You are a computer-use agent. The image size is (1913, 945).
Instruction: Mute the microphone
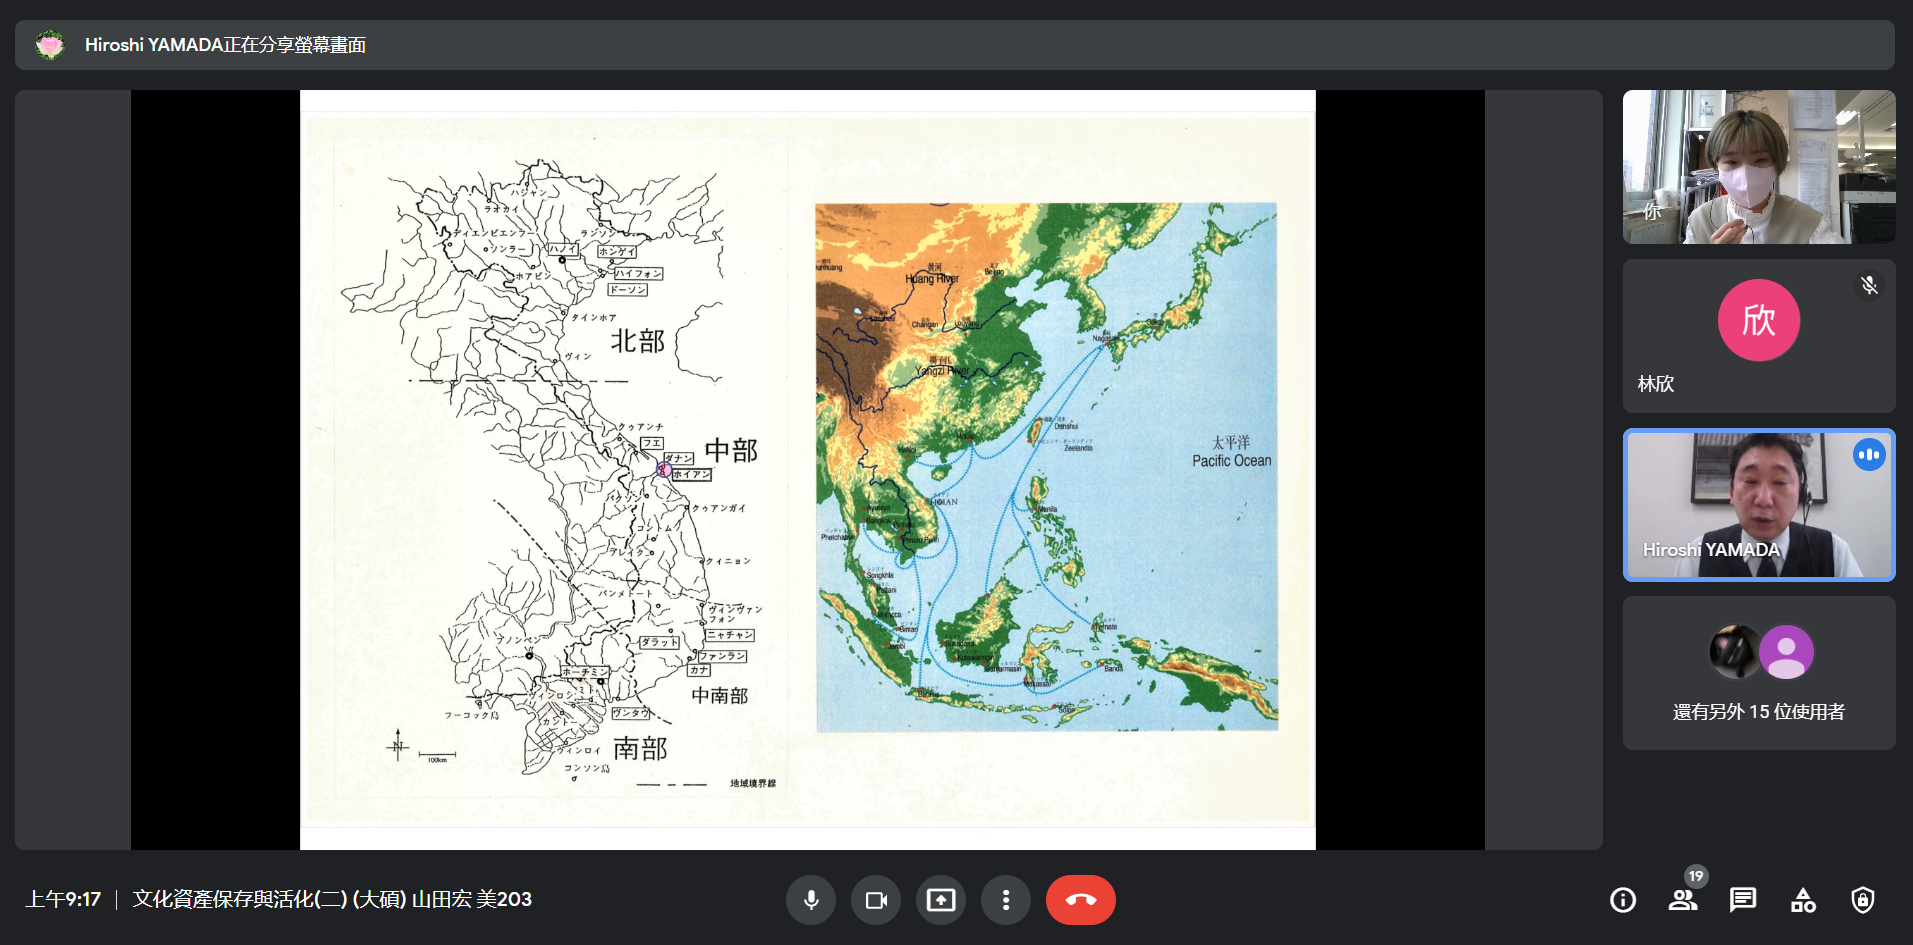pyautogui.click(x=811, y=900)
